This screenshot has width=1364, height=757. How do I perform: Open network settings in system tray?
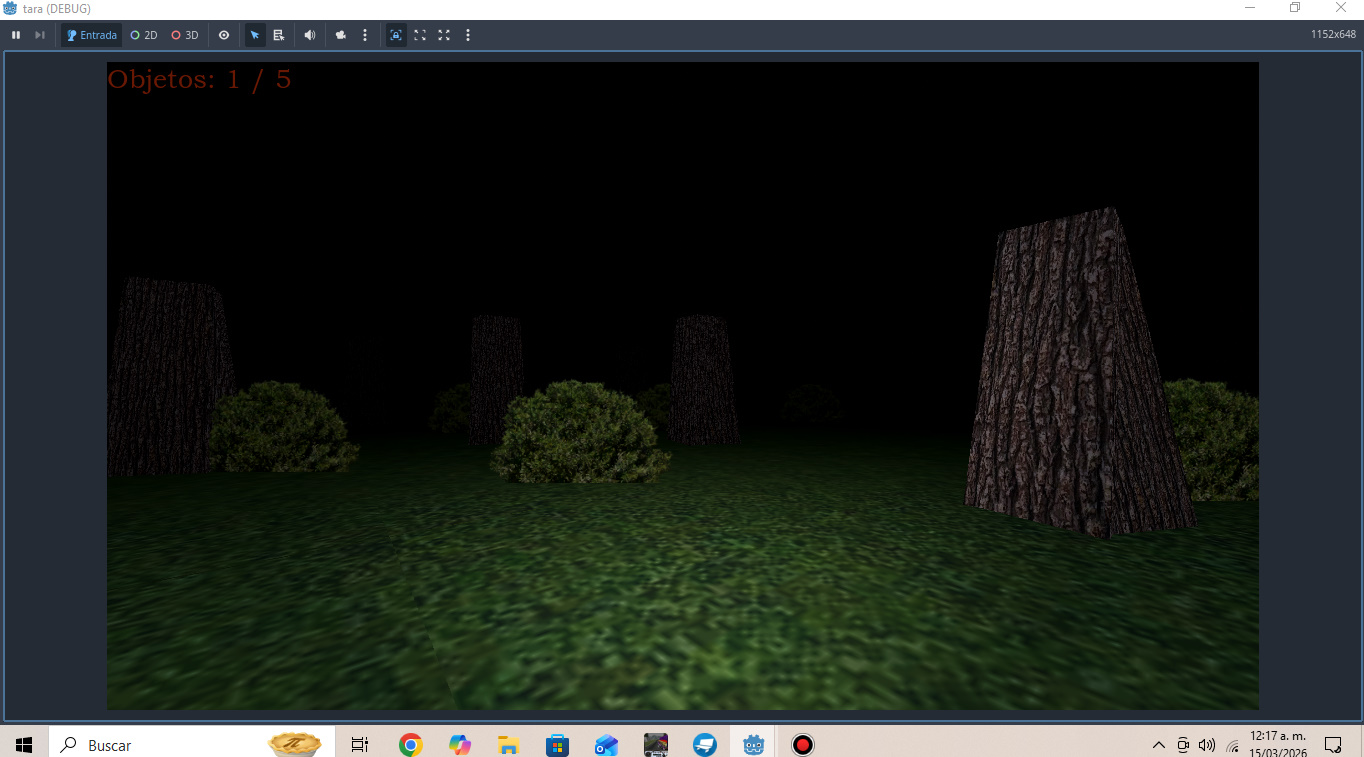[1232, 745]
